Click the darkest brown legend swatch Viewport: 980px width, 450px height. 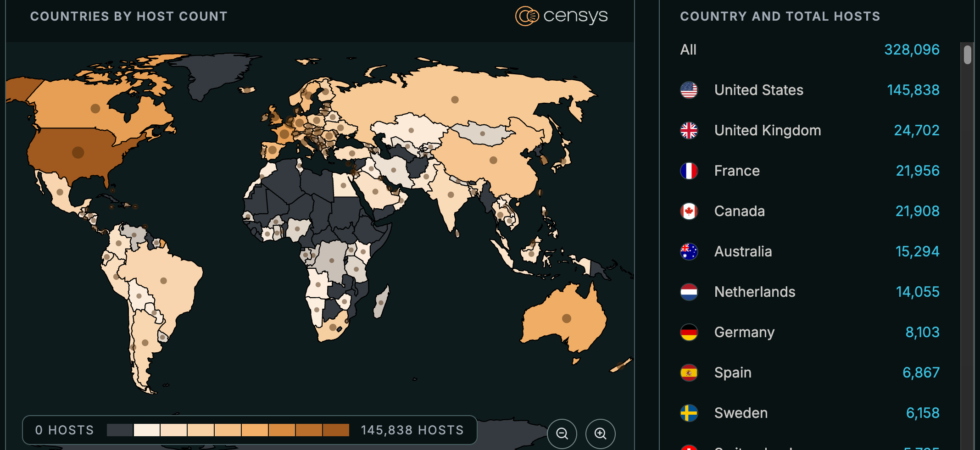(x=336, y=430)
